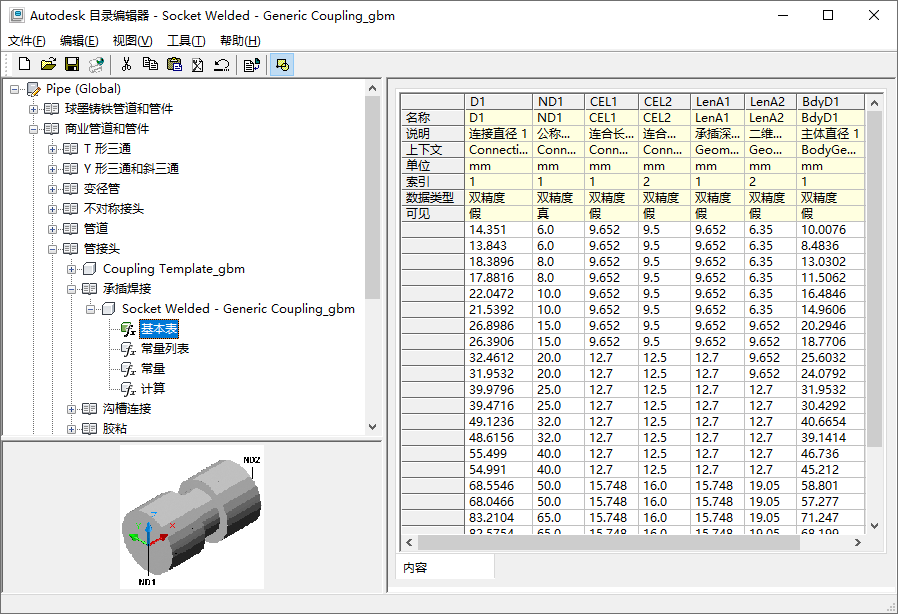
Task: Click the Cut scissors icon
Action: 127,64
